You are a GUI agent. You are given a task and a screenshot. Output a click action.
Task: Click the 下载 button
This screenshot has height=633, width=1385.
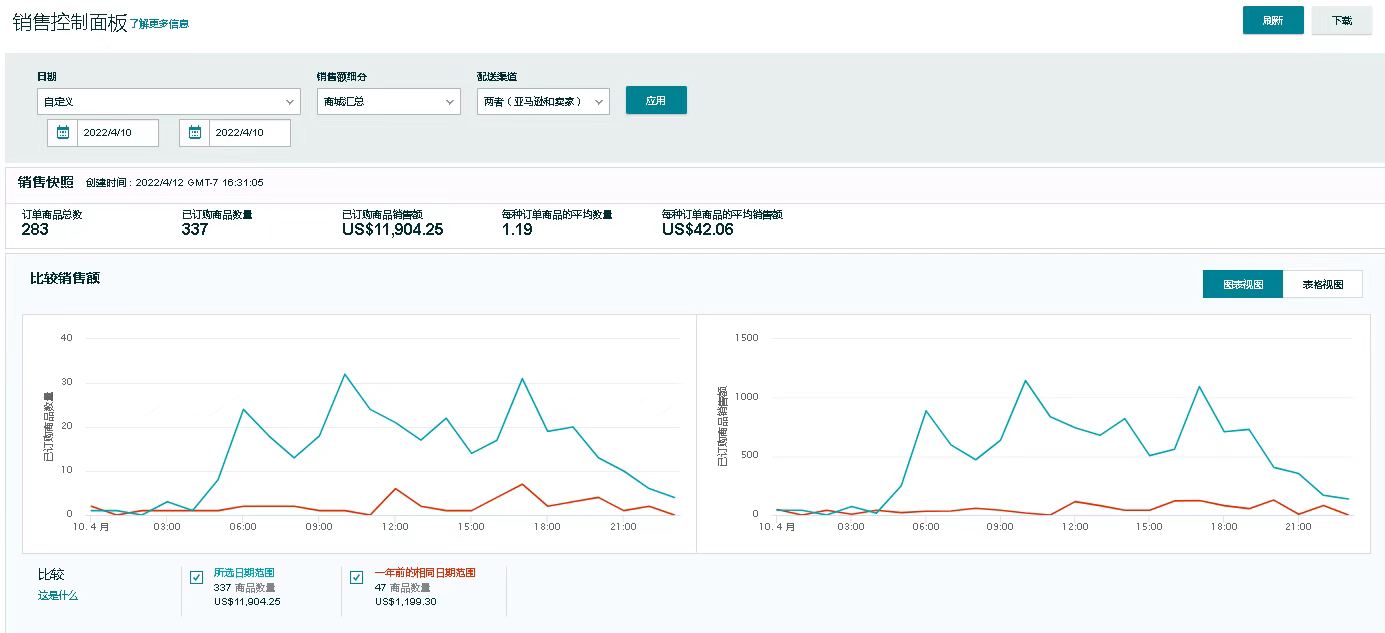pyautogui.click(x=1341, y=20)
